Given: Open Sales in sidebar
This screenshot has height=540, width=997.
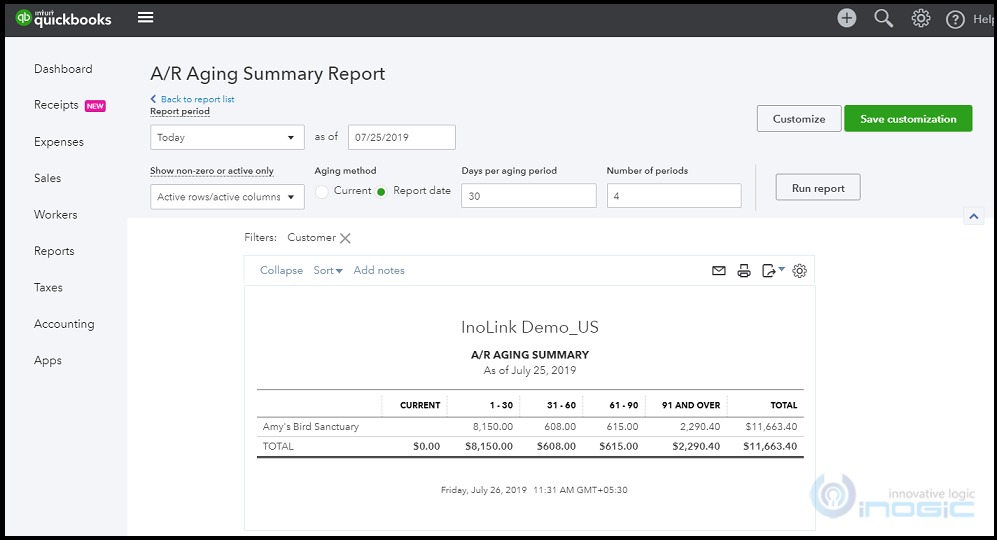Looking at the screenshot, I should click(x=48, y=178).
